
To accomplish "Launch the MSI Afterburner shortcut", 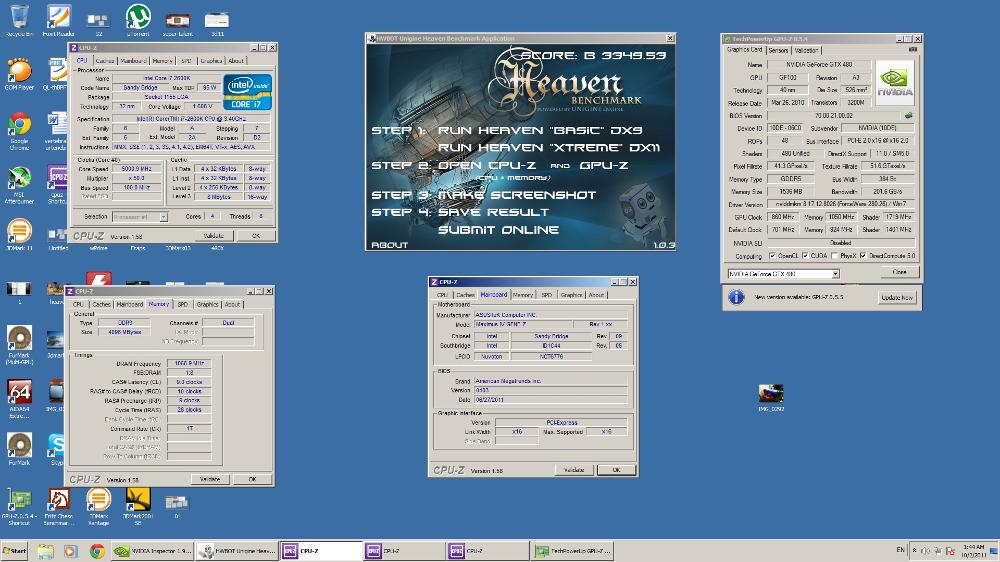I will (x=19, y=182).
